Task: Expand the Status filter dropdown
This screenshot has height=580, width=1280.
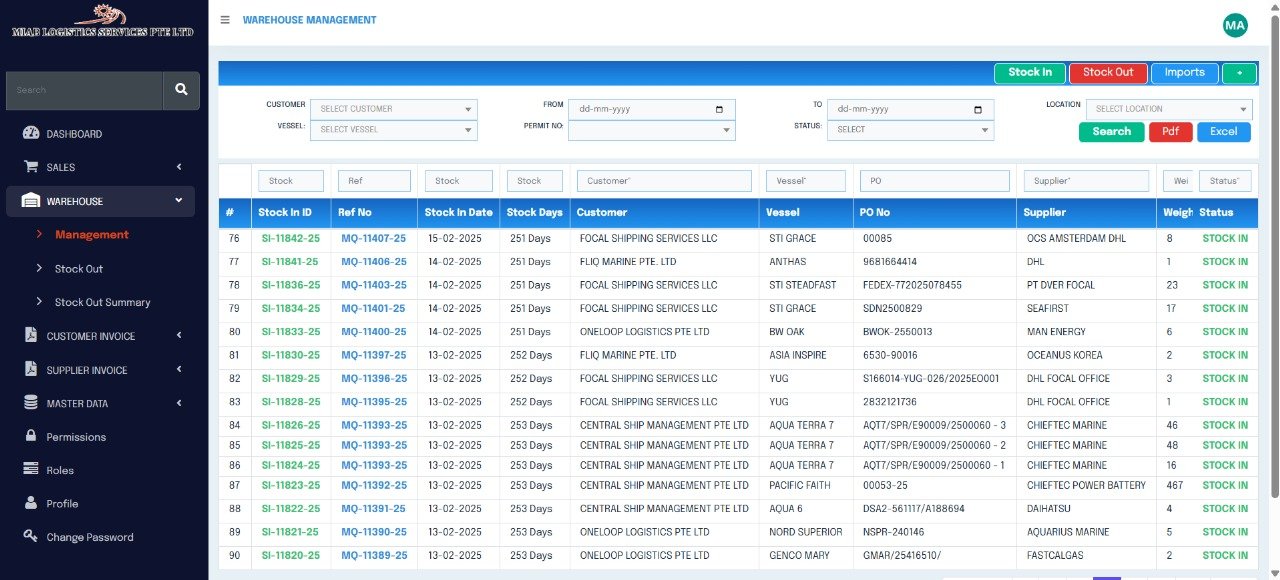Action: coord(911,130)
